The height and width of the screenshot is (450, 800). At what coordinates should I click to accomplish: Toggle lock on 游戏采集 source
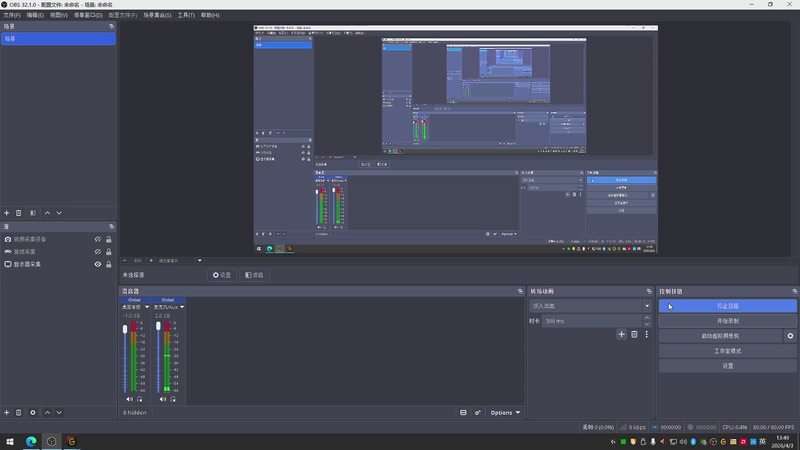pyautogui.click(x=109, y=252)
